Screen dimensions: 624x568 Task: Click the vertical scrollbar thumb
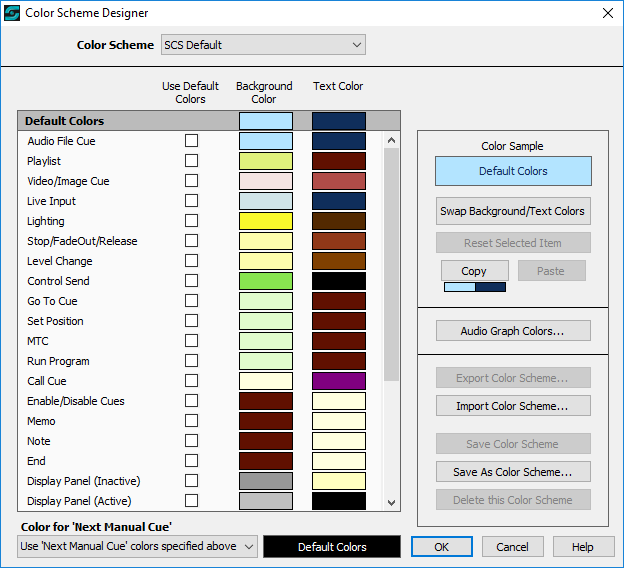(391, 264)
